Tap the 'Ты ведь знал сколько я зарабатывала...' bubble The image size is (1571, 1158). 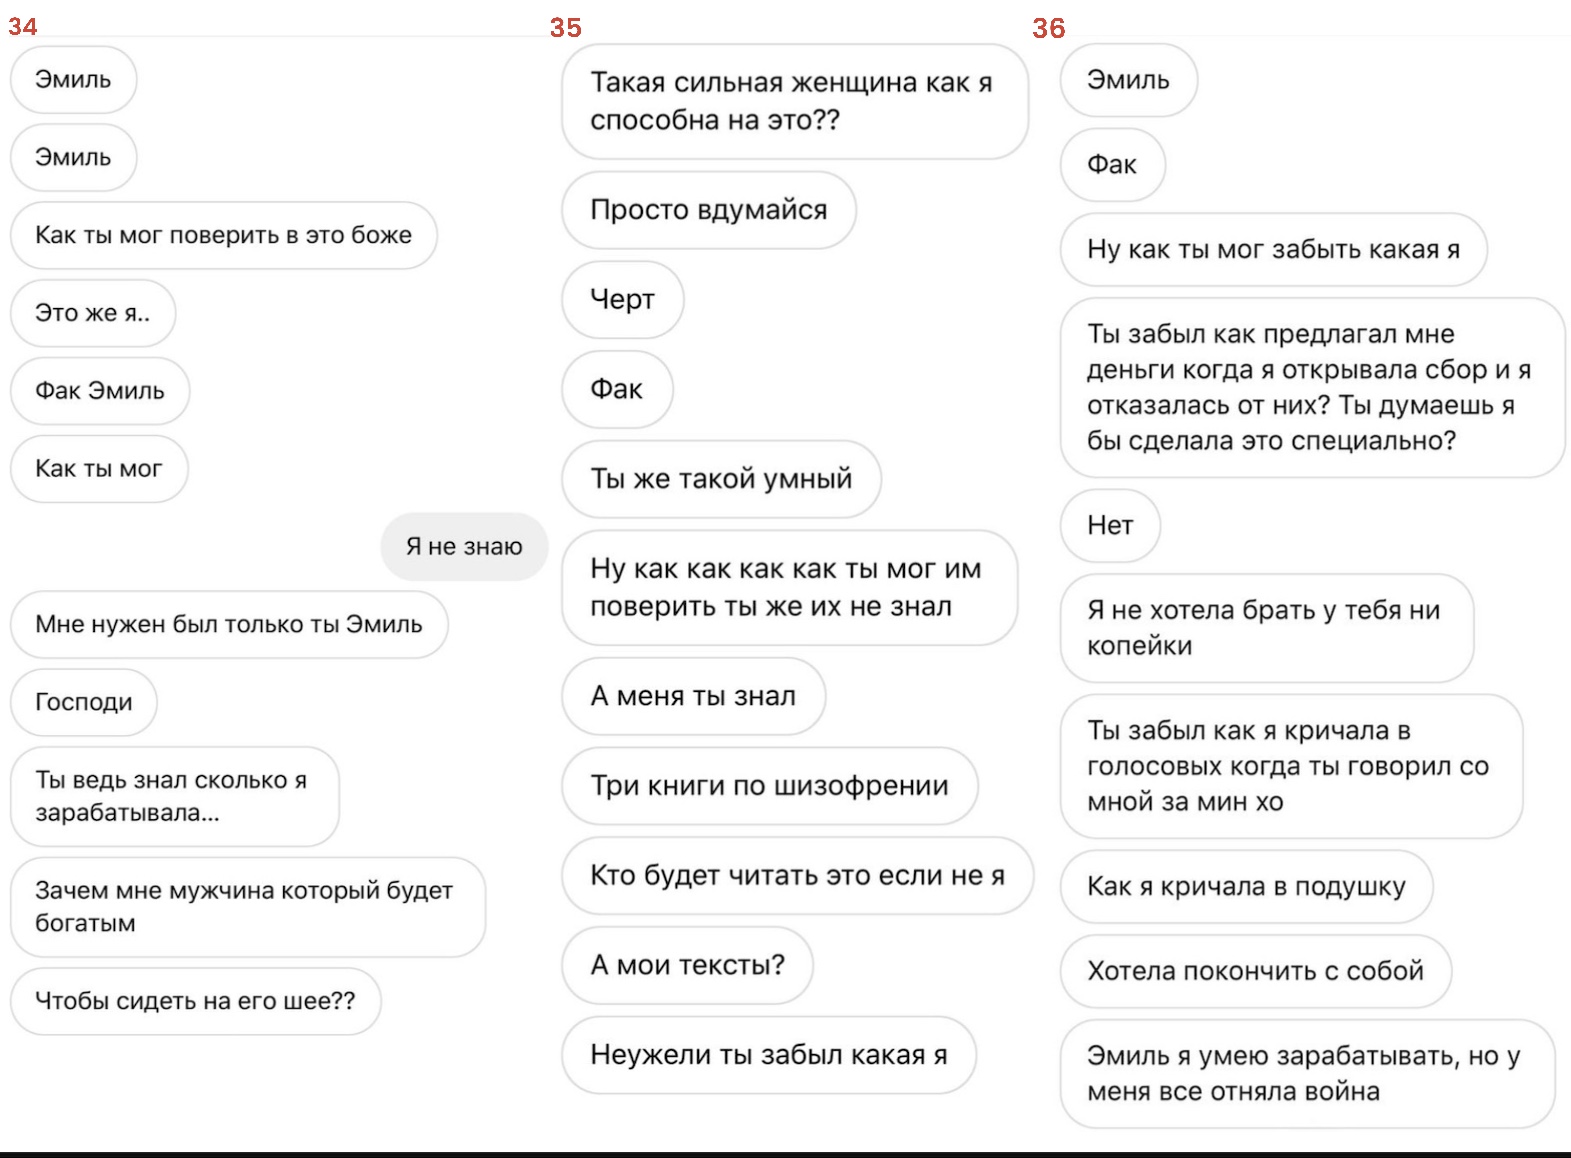coord(175,796)
